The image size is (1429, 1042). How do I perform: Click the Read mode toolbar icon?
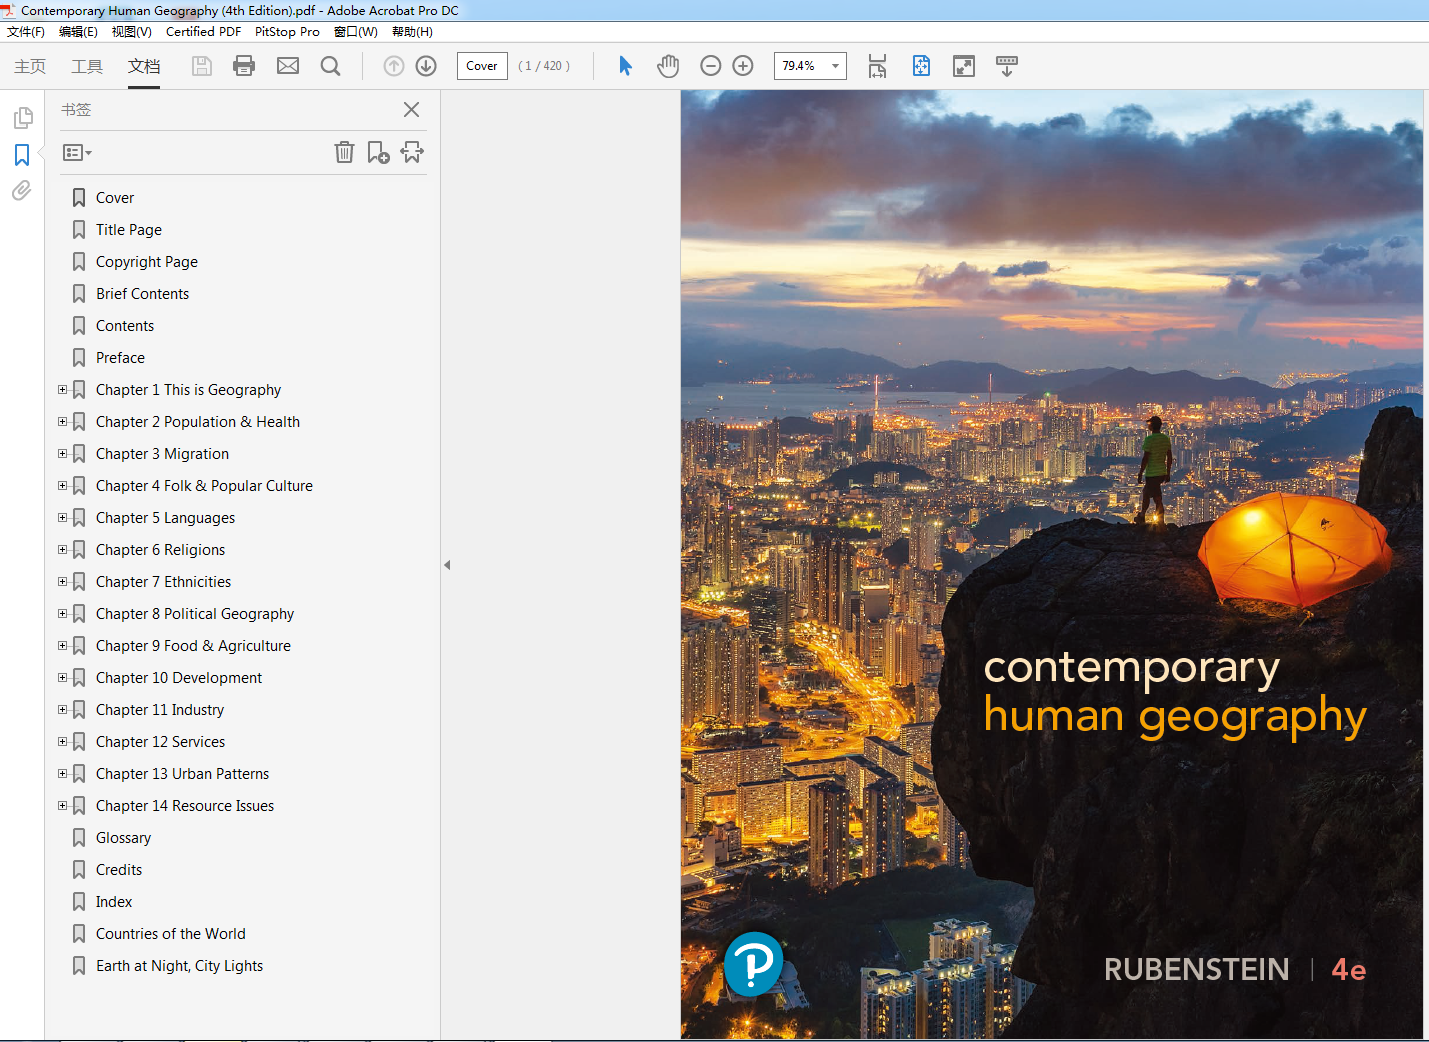coord(1007,66)
